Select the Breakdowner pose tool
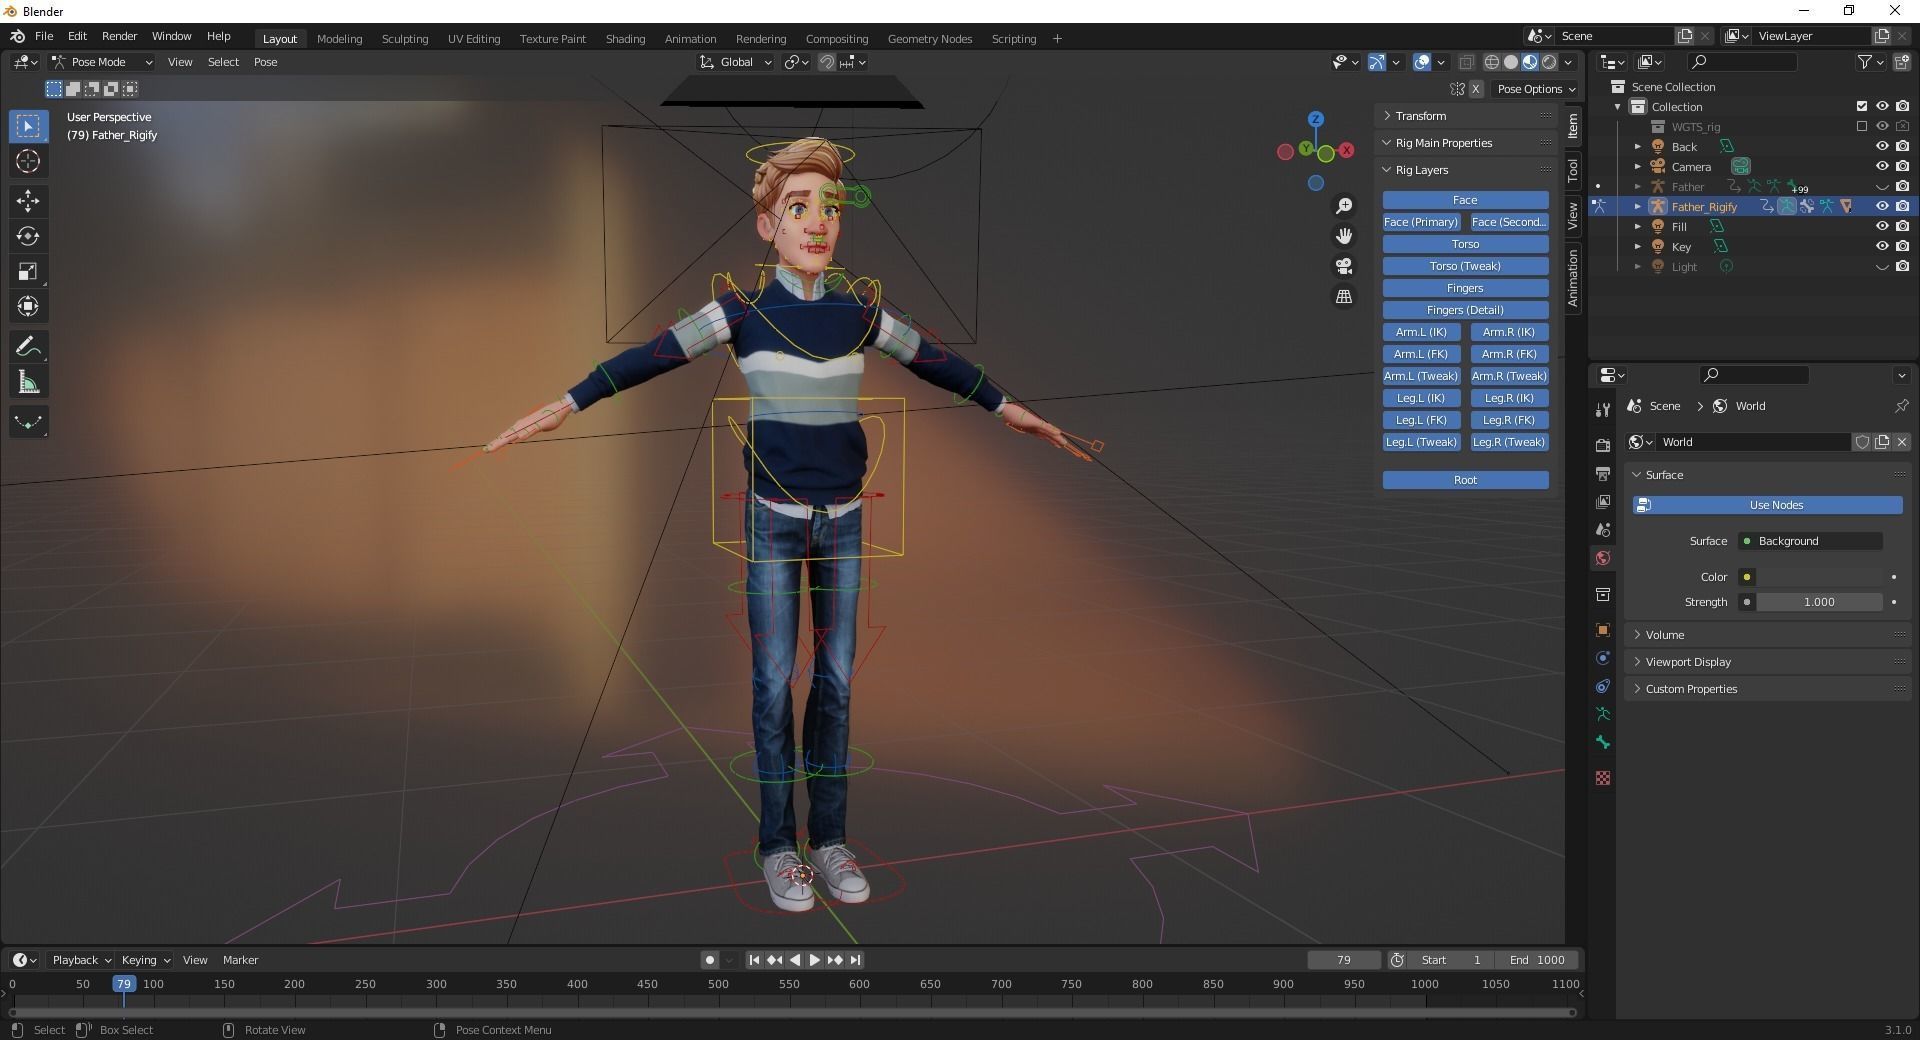 click(28, 422)
